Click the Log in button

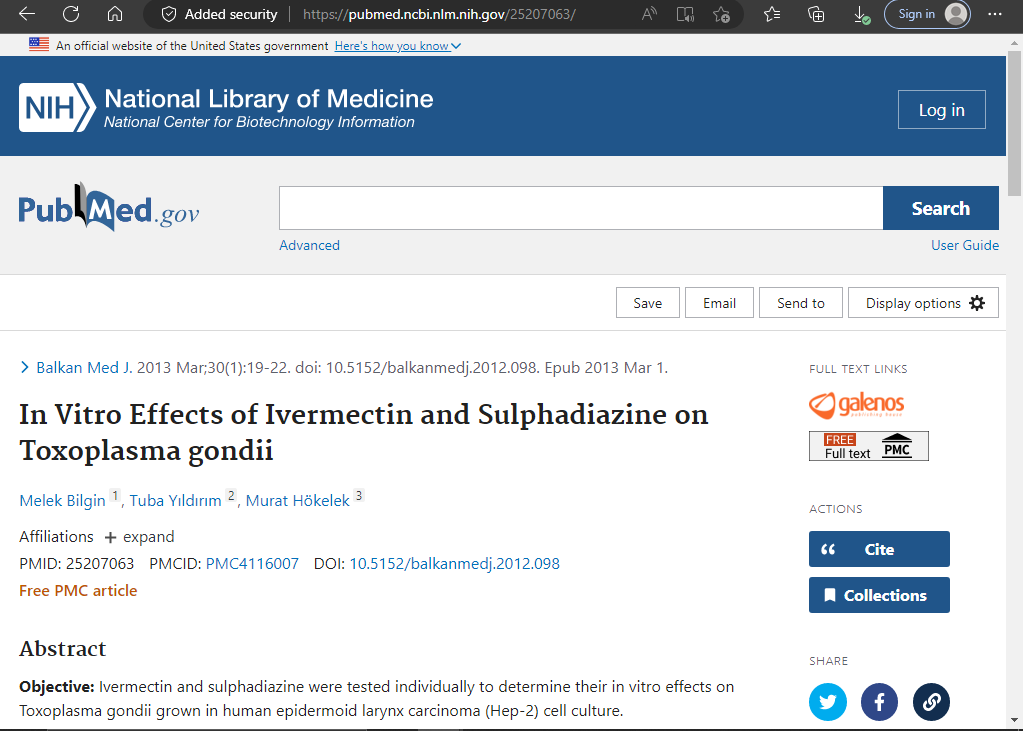click(941, 110)
